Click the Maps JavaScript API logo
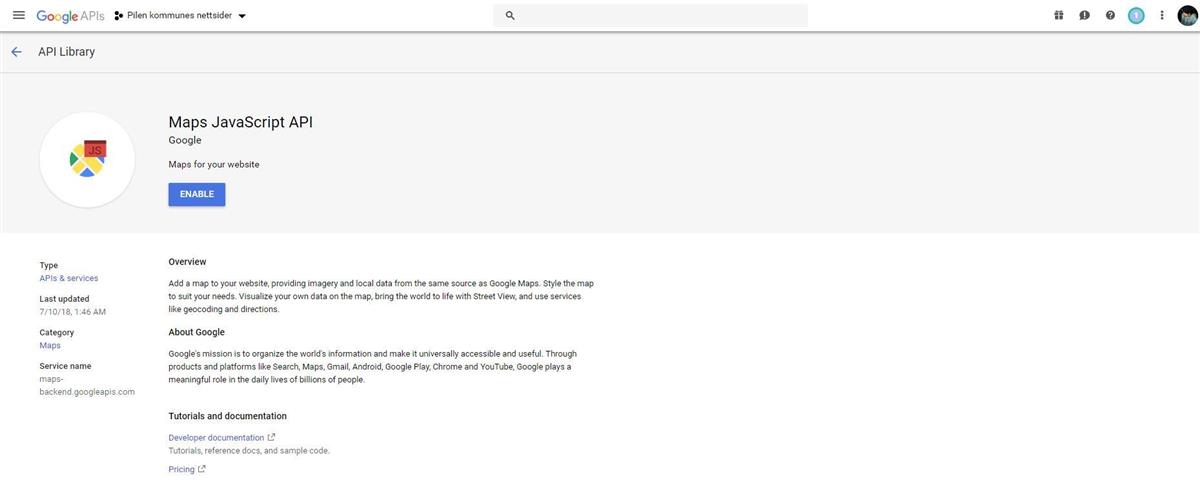1200x483 pixels. [87, 159]
